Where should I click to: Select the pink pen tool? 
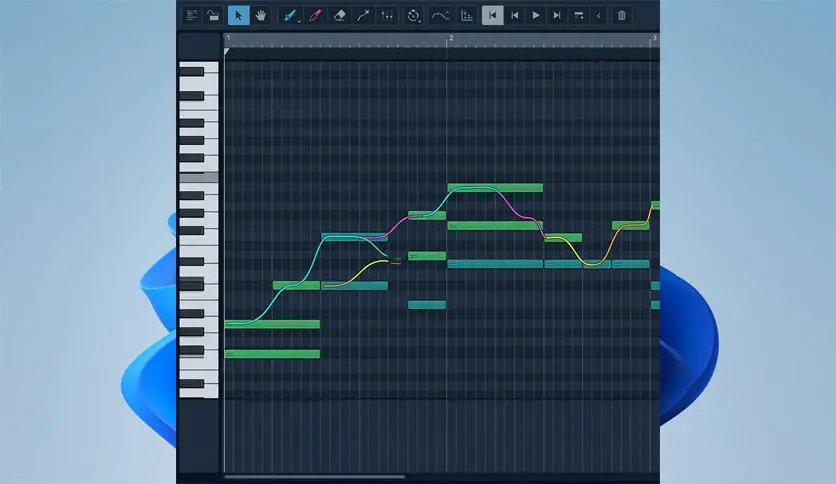click(315, 15)
